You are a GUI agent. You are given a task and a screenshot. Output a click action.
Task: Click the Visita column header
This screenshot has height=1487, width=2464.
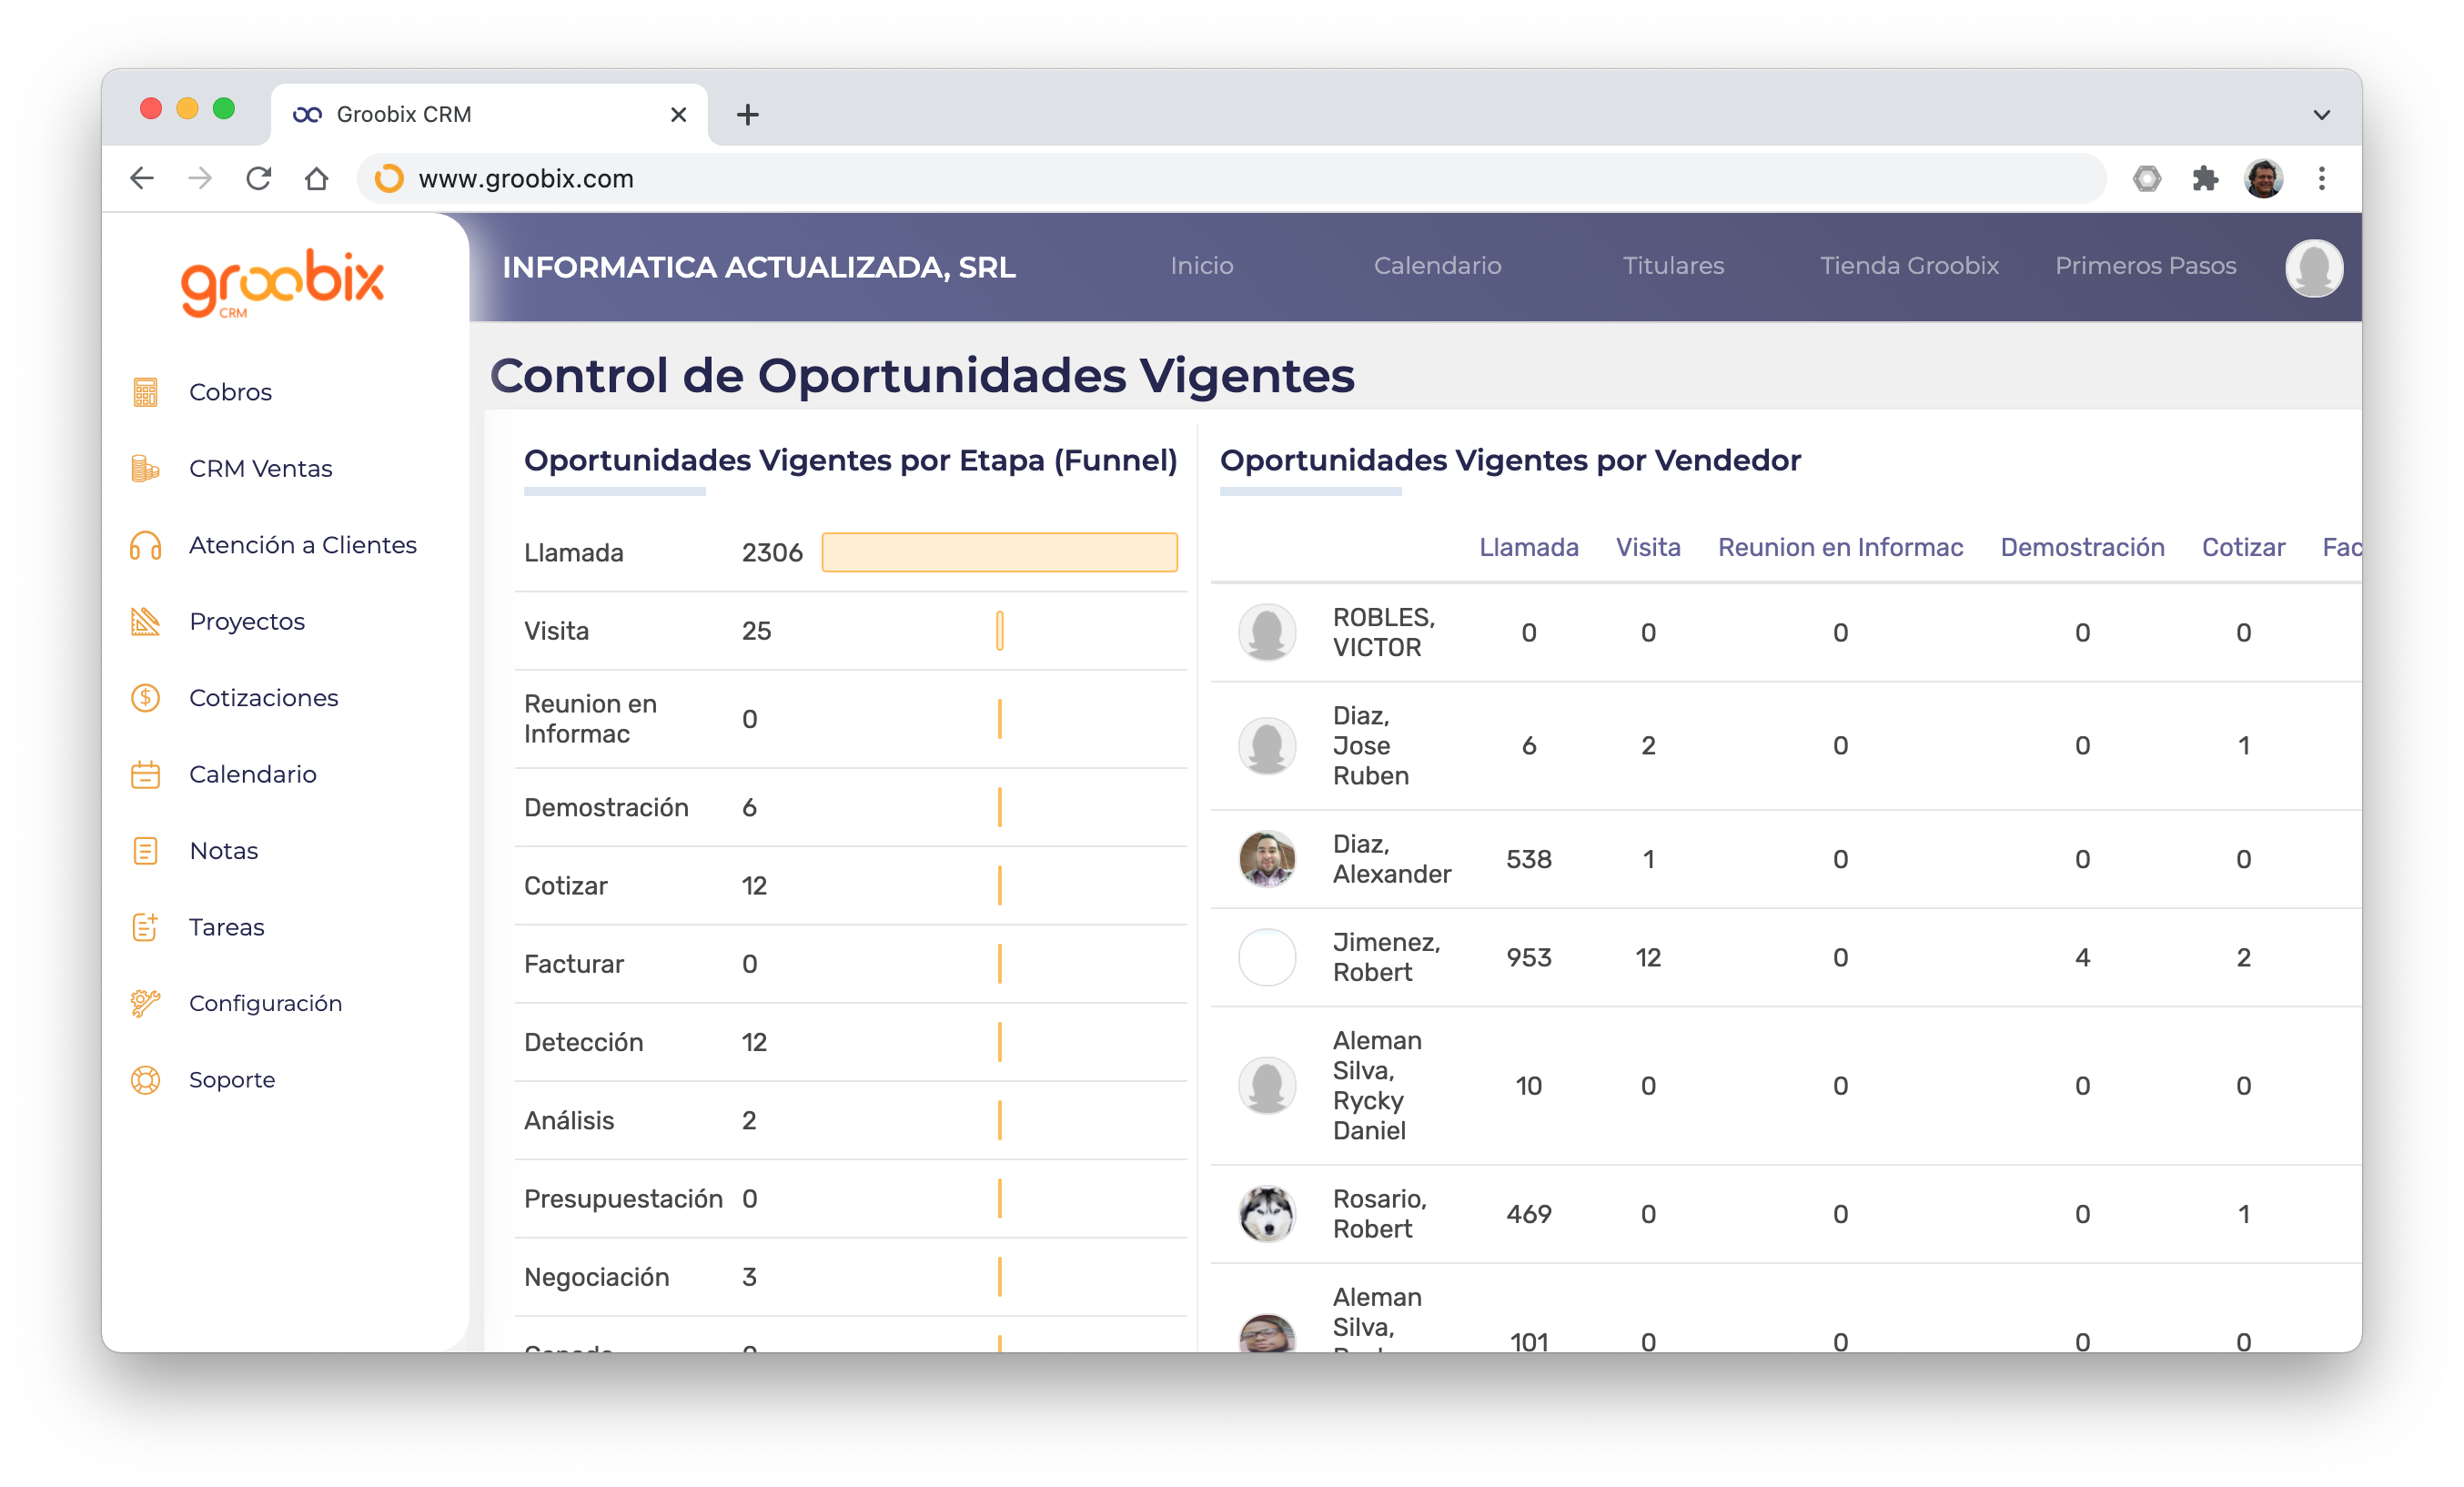(x=1647, y=547)
